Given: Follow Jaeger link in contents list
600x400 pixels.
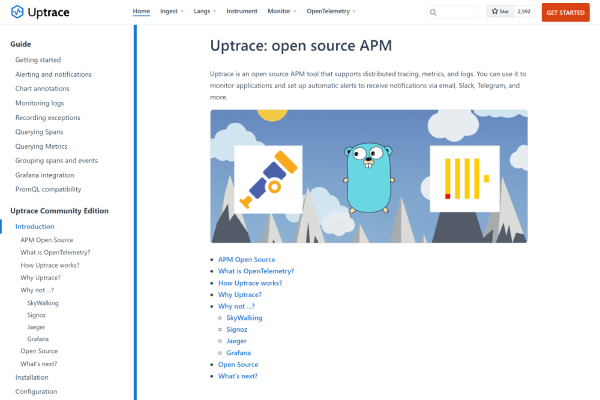Looking at the screenshot, I should click(236, 341).
